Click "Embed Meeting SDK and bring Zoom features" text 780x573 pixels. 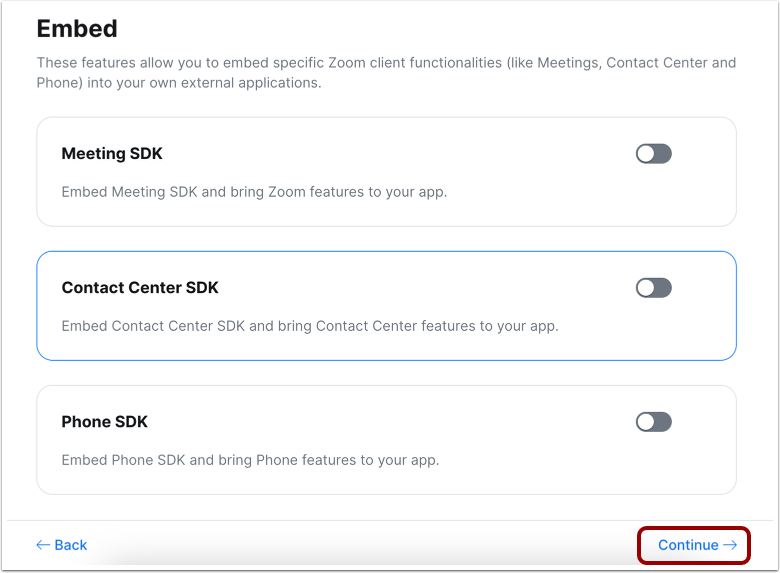pyautogui.click(x=254, y=192)
